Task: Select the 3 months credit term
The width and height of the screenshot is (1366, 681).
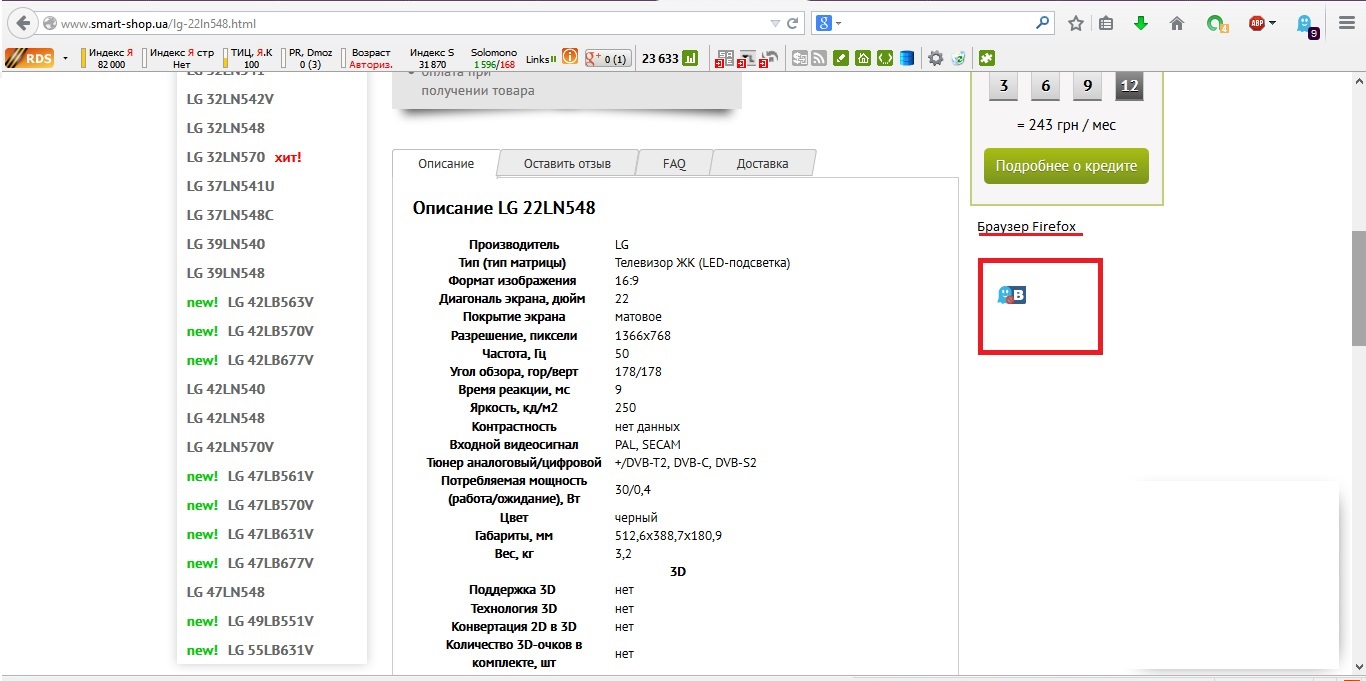Action: point(1003,86)
